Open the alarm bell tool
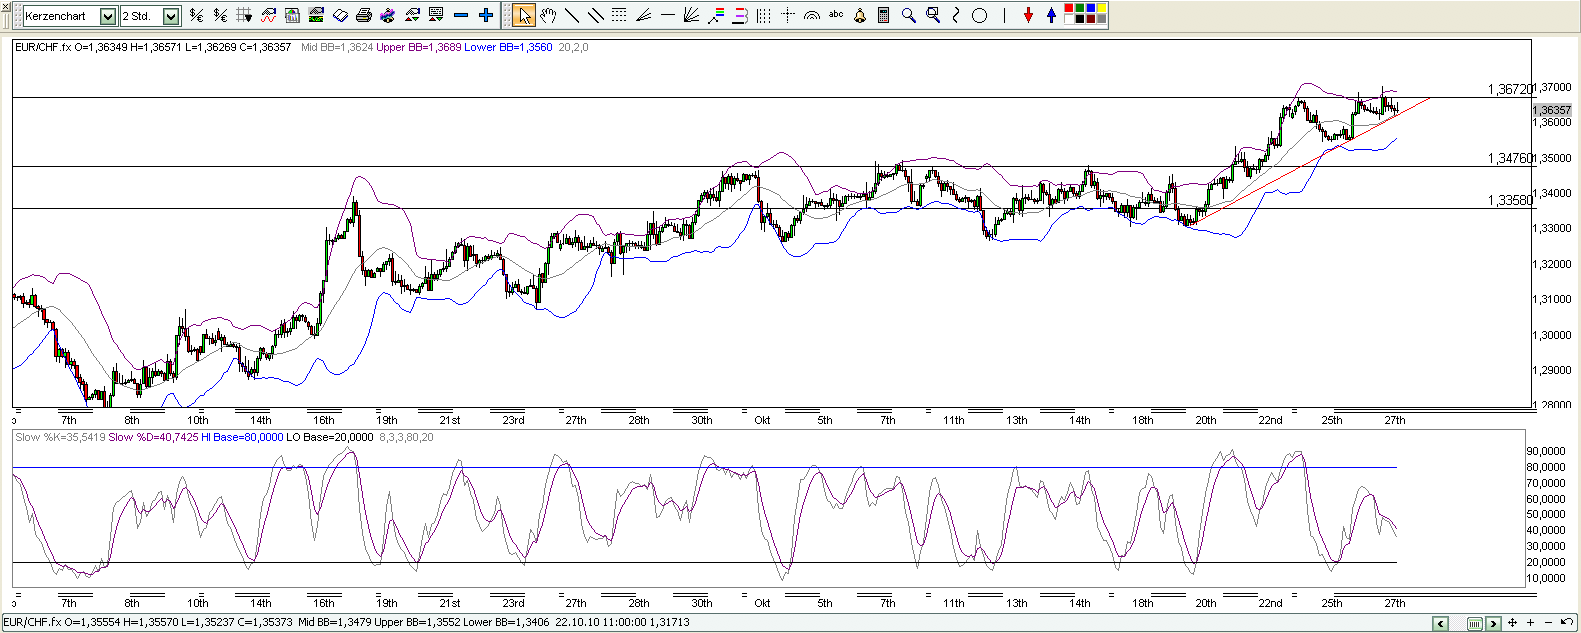 coord(860,15)
